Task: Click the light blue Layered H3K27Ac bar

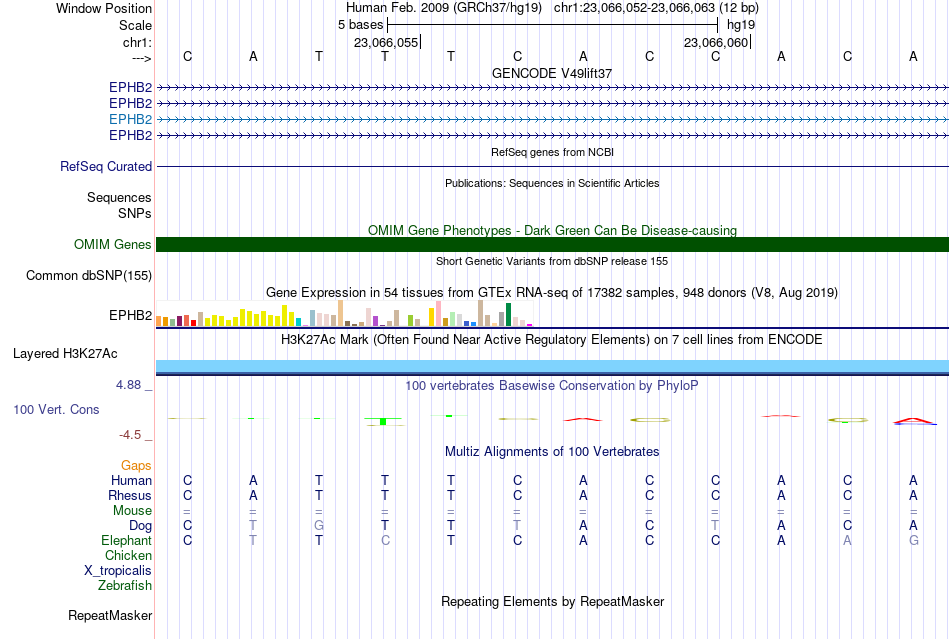Action: [x=552, y=366]
